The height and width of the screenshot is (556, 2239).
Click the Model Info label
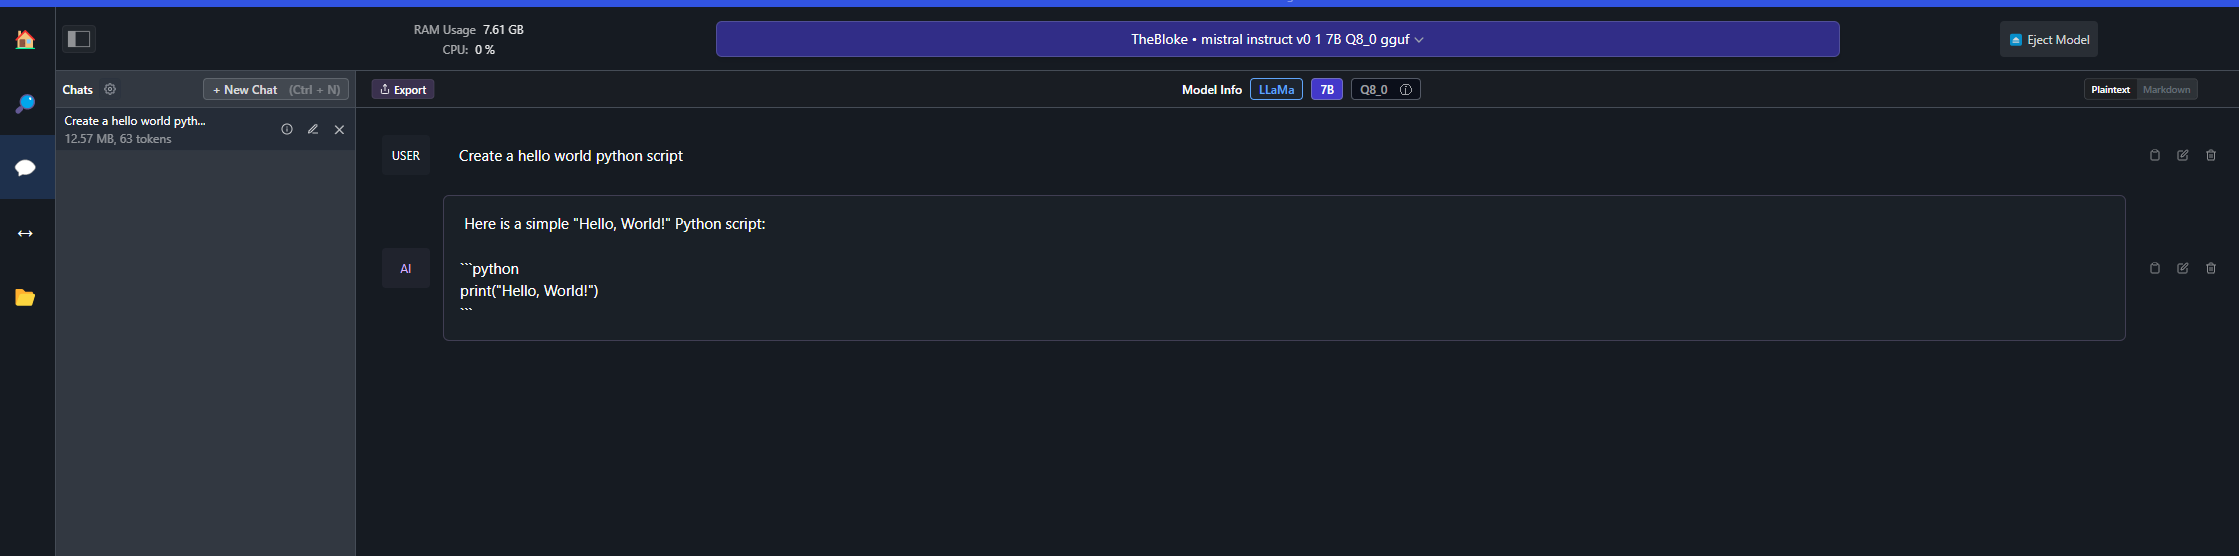point(1212,90)
